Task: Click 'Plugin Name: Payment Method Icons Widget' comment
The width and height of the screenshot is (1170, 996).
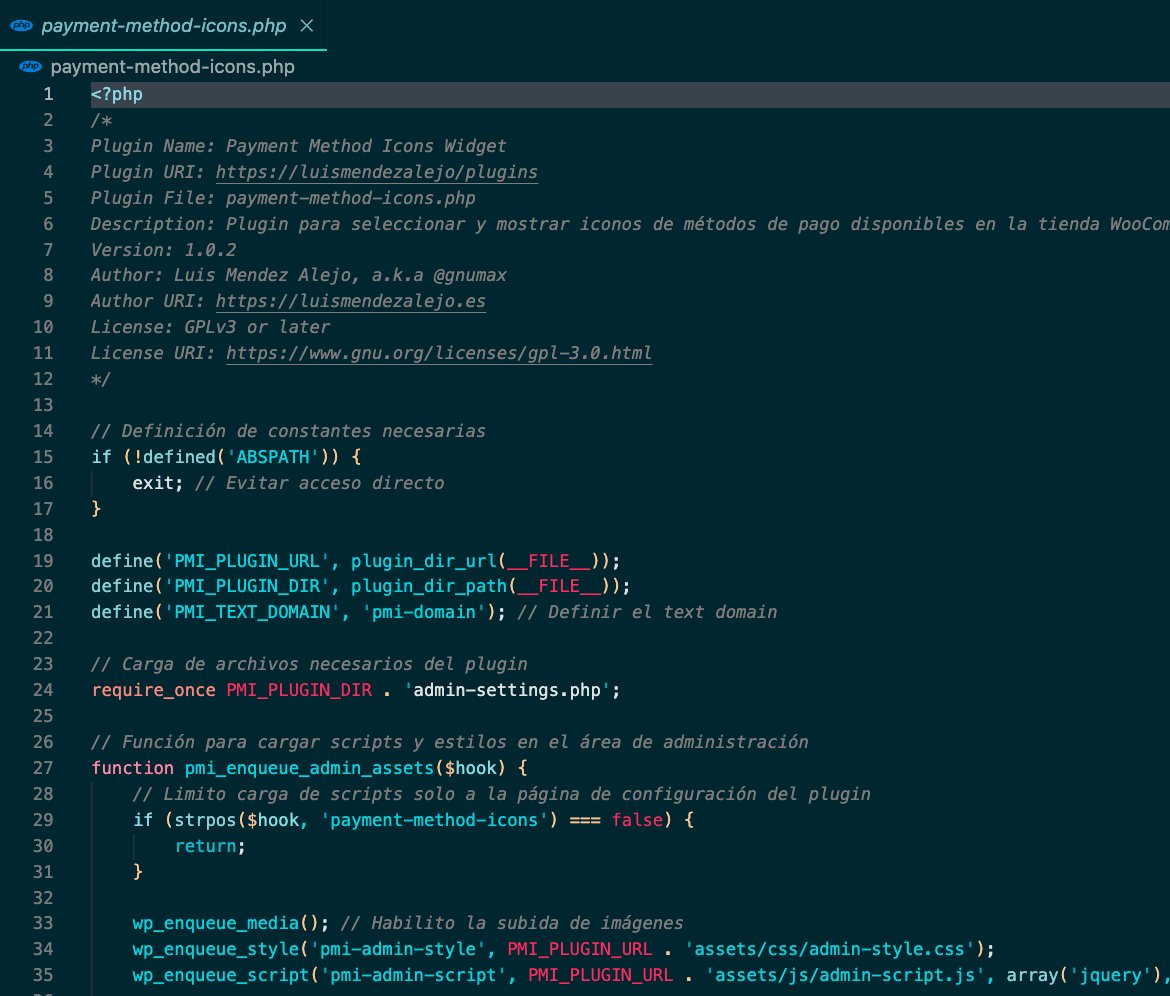Action: 298,146
